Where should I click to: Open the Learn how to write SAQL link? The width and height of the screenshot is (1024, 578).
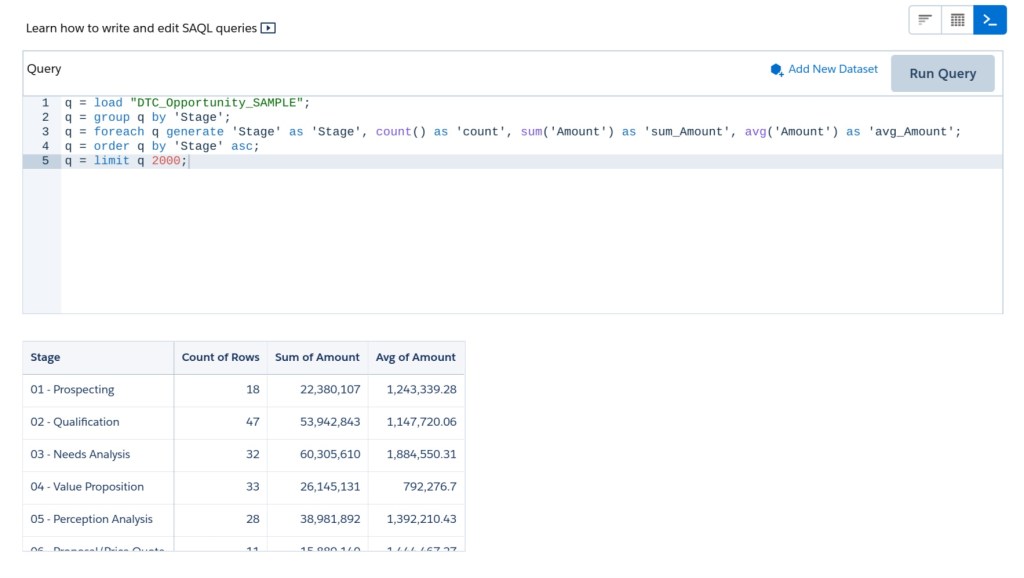coord(141,28)
